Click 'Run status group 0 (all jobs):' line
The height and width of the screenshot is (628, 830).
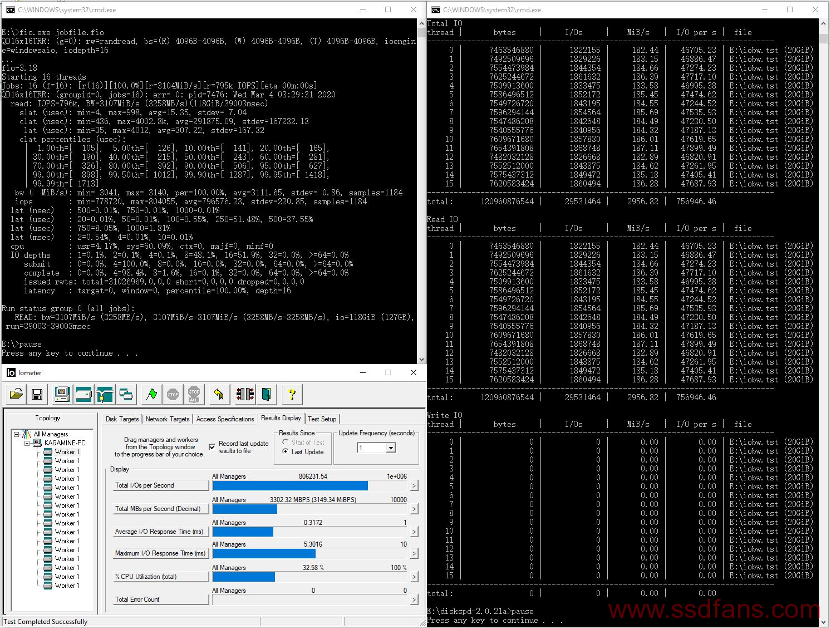click(x=68, y=308)
